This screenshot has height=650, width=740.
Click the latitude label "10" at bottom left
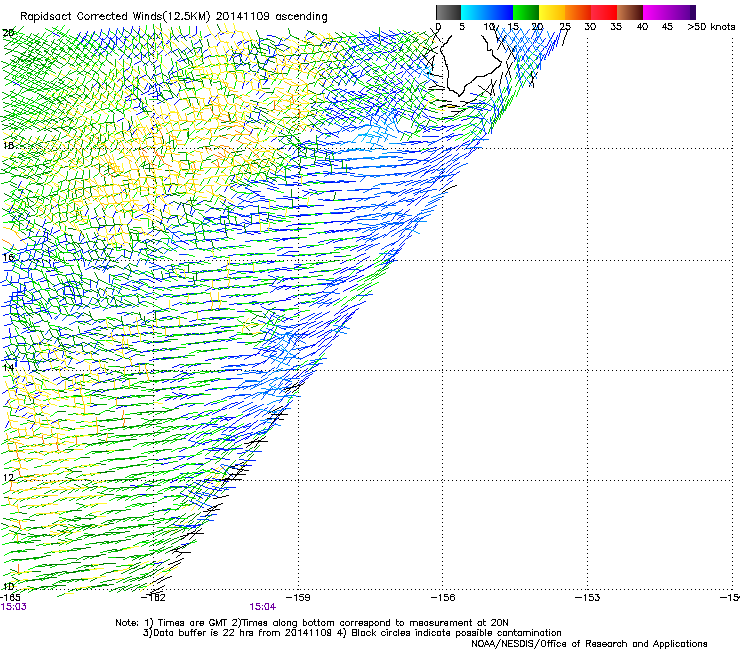(8, 586)
